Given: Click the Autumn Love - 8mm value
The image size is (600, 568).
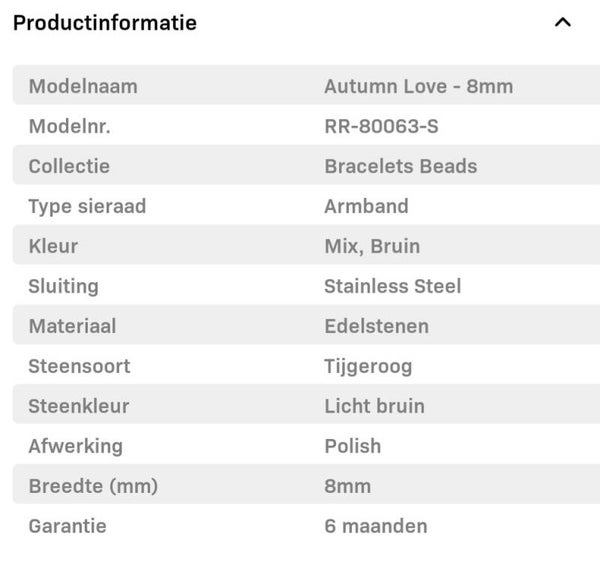Looking at the screenshot, I should [418, 86].
